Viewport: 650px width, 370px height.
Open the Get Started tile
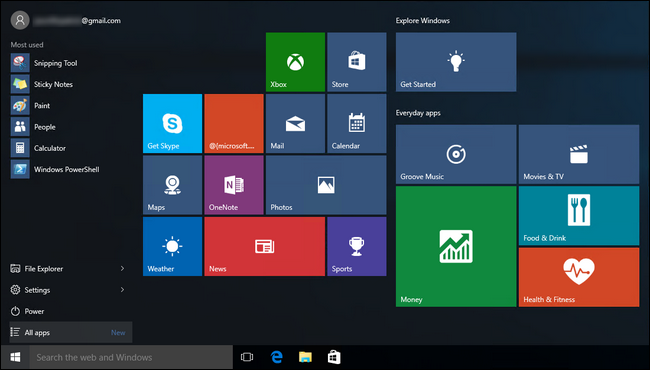point(456,62)
